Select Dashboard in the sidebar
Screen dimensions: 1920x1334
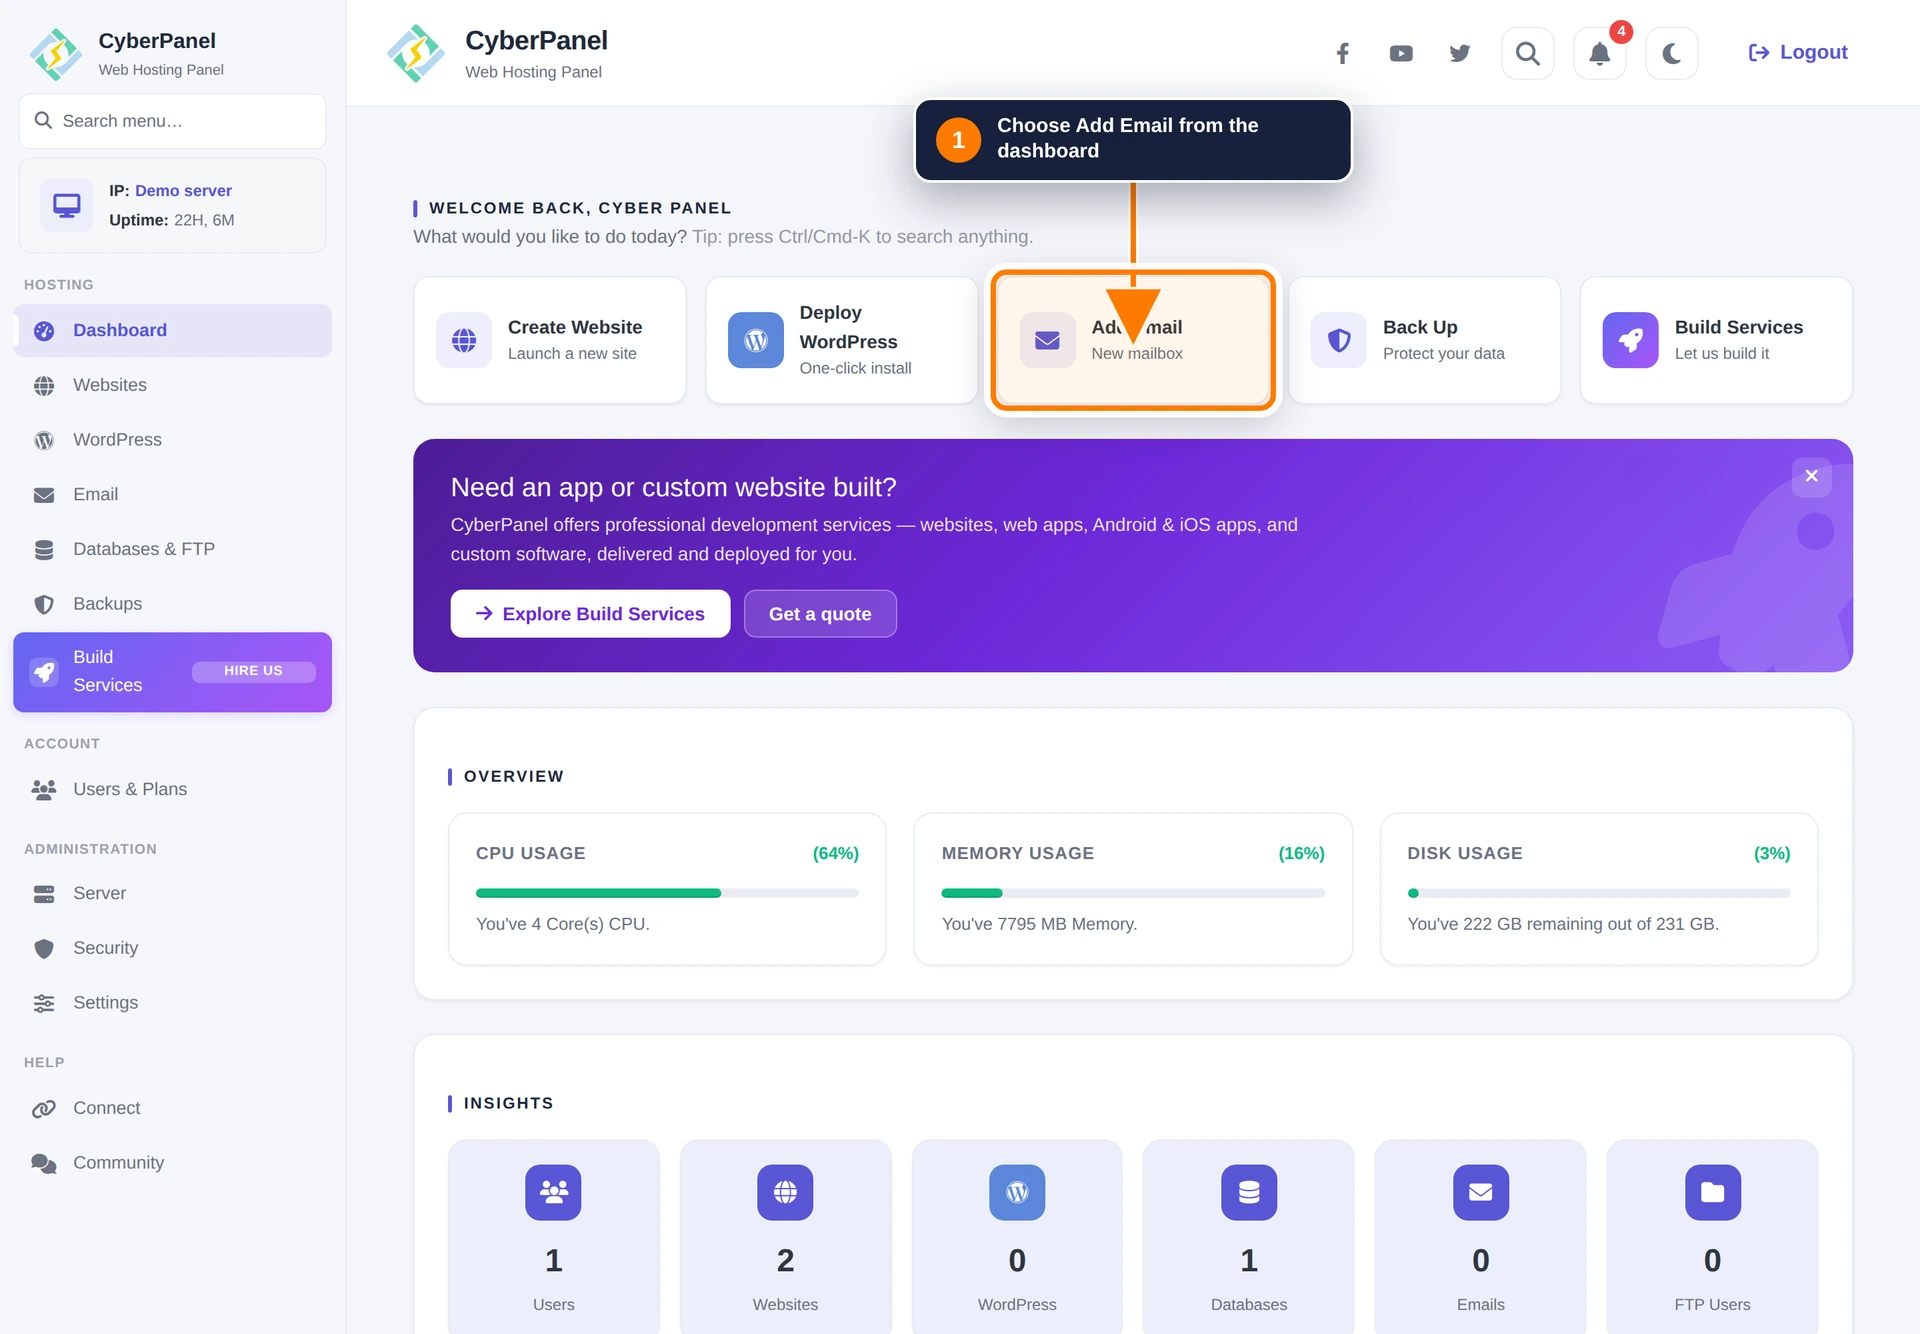tap(172, 330)
